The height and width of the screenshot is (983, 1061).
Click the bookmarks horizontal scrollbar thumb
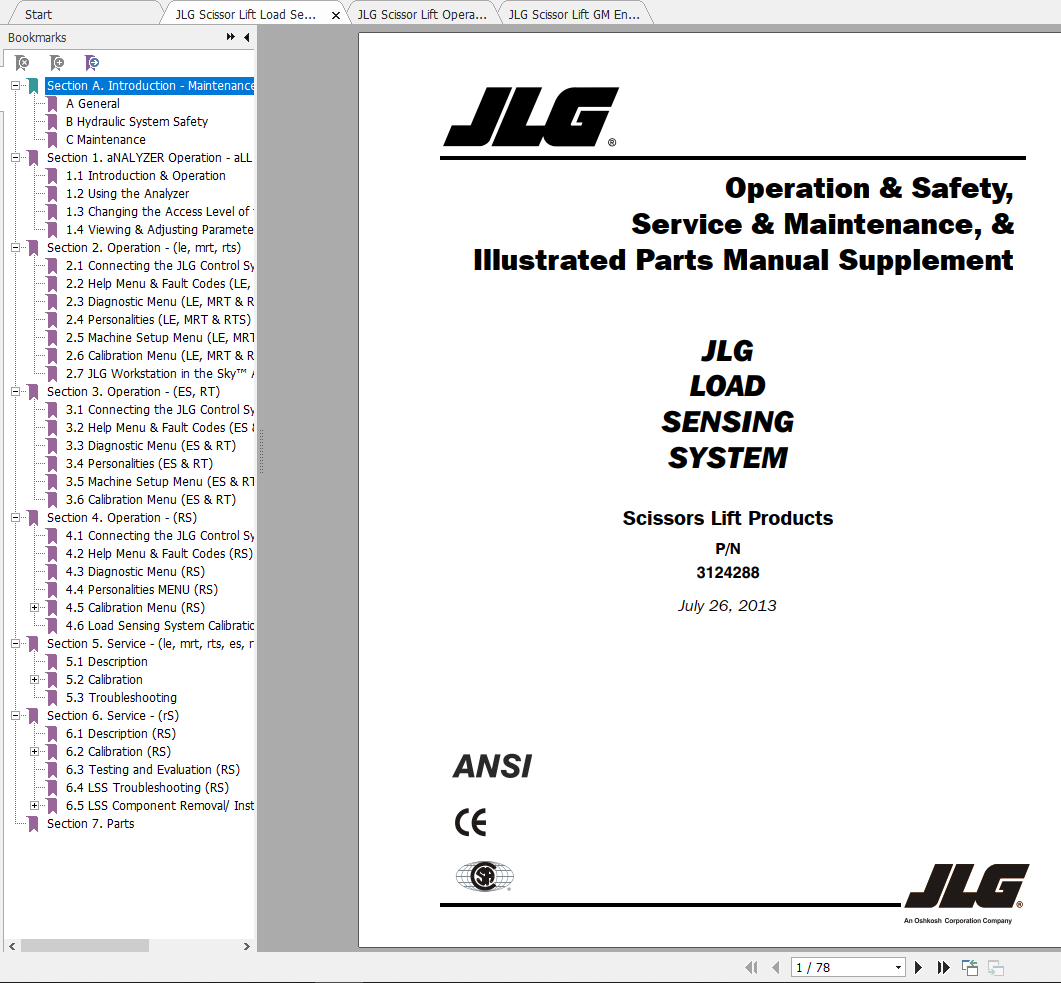(x=85, y=946)
